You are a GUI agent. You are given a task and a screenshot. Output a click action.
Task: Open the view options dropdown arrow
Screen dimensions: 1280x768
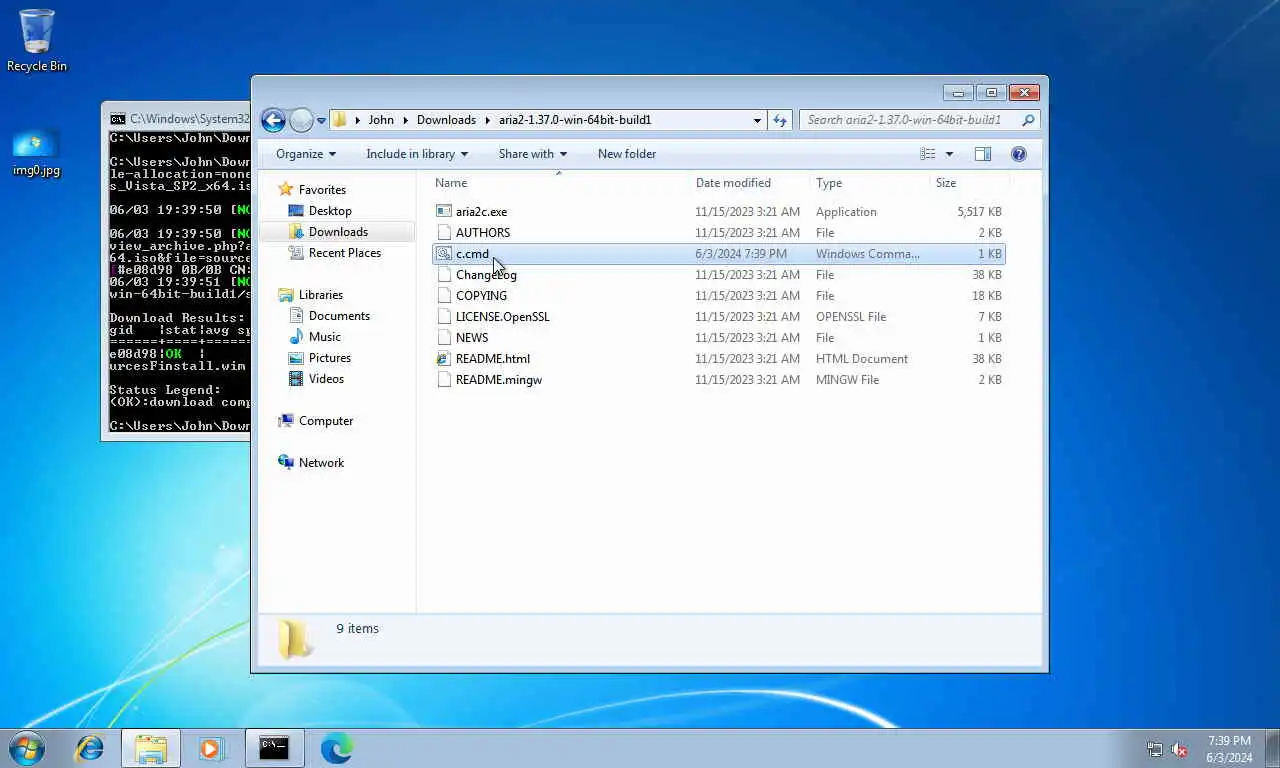[x=949, y=154]
